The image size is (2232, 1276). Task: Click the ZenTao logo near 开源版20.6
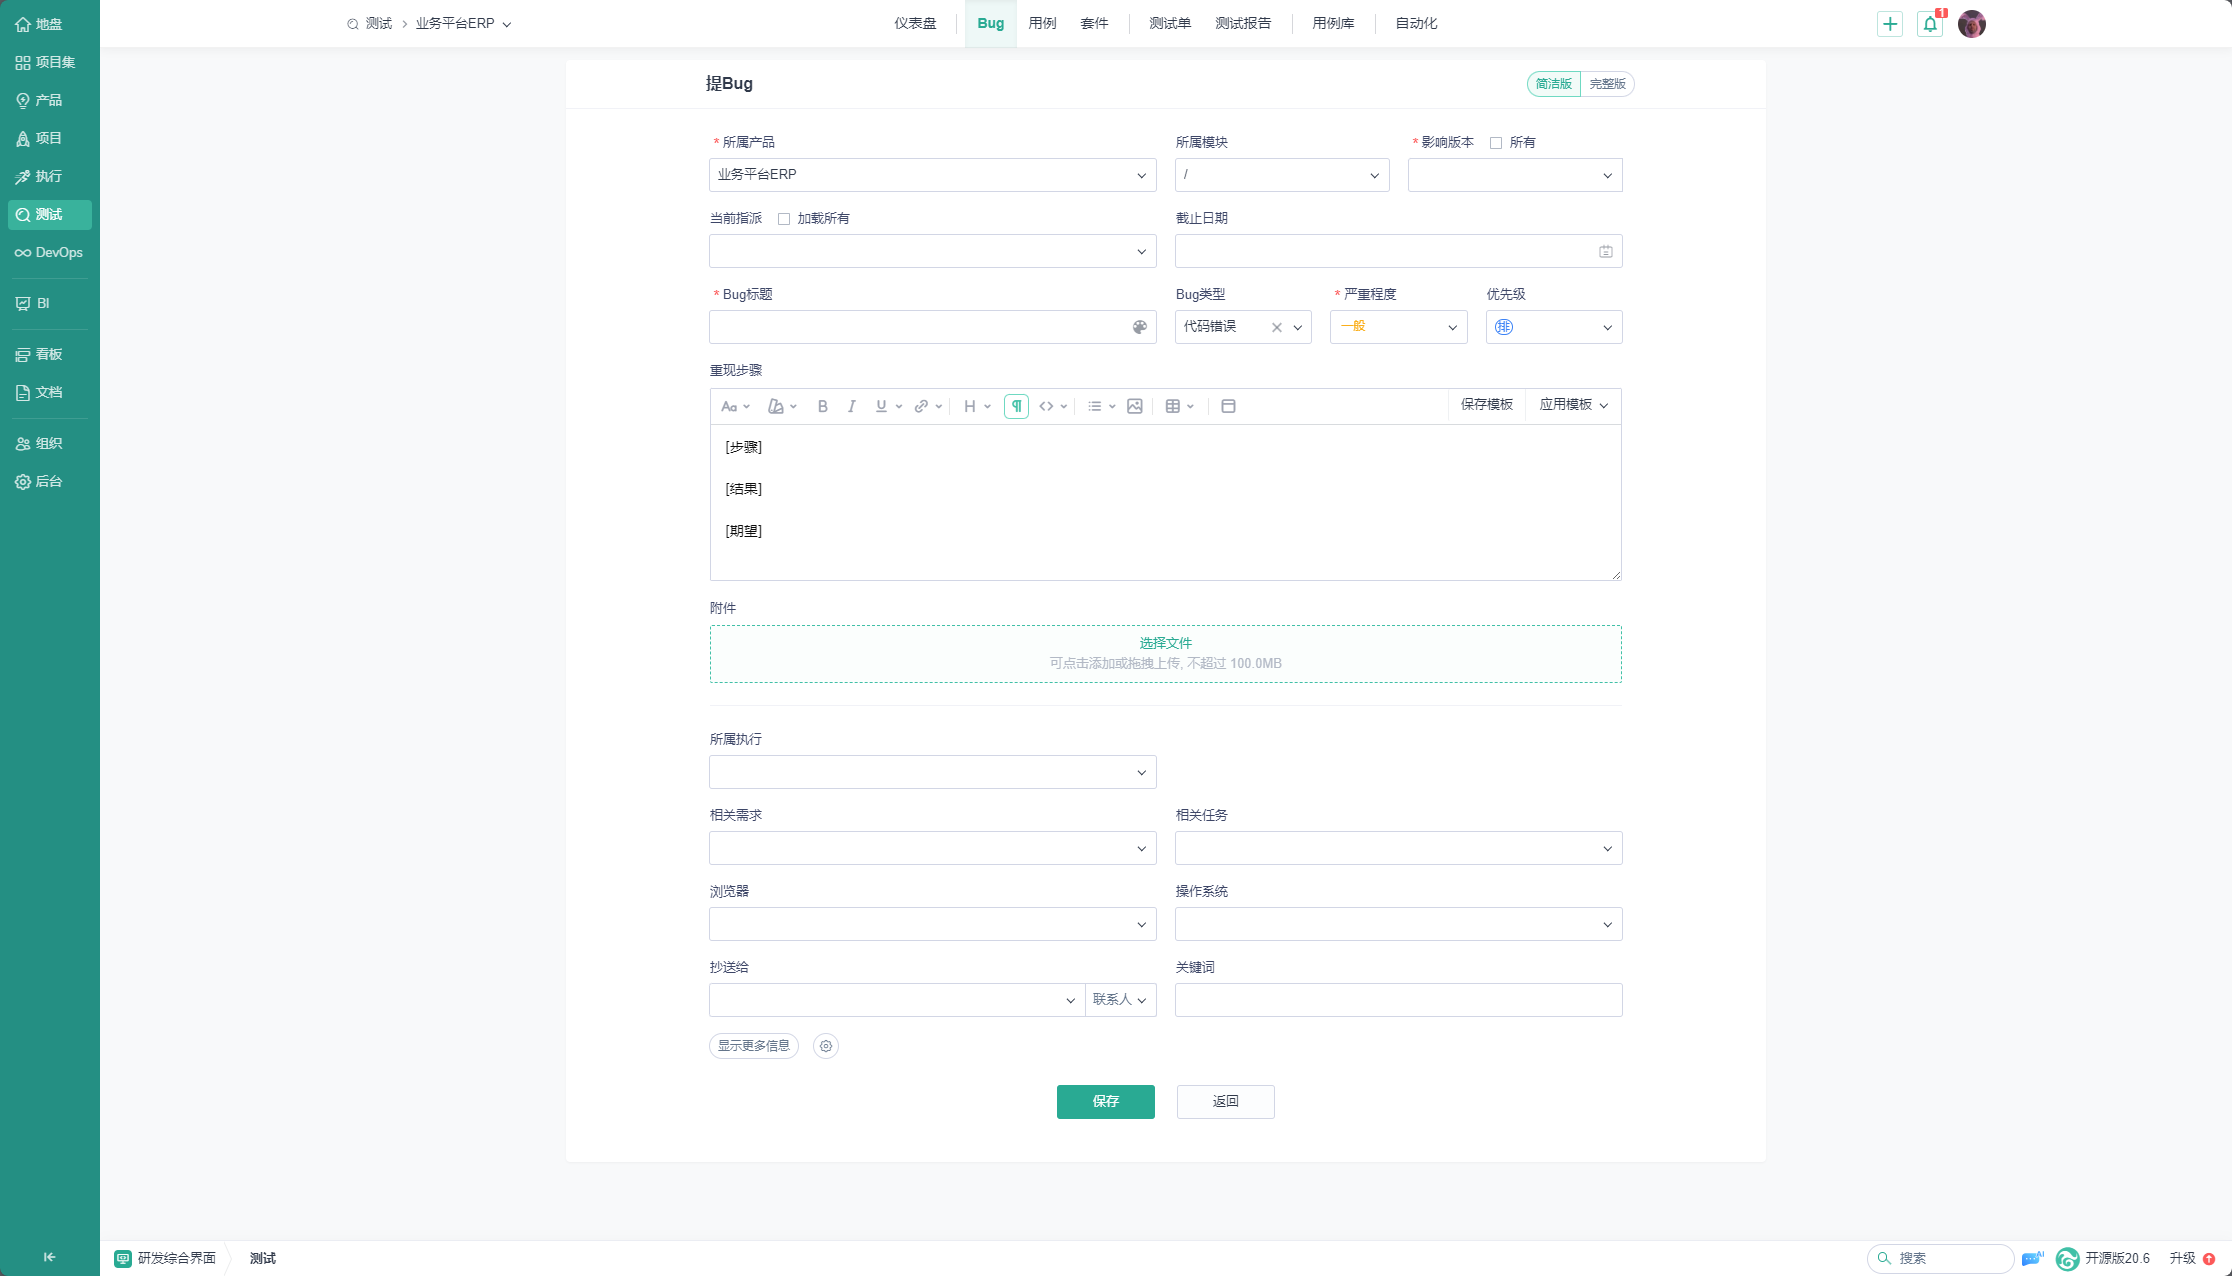pyautogui.click(x=2067, y=1259)
